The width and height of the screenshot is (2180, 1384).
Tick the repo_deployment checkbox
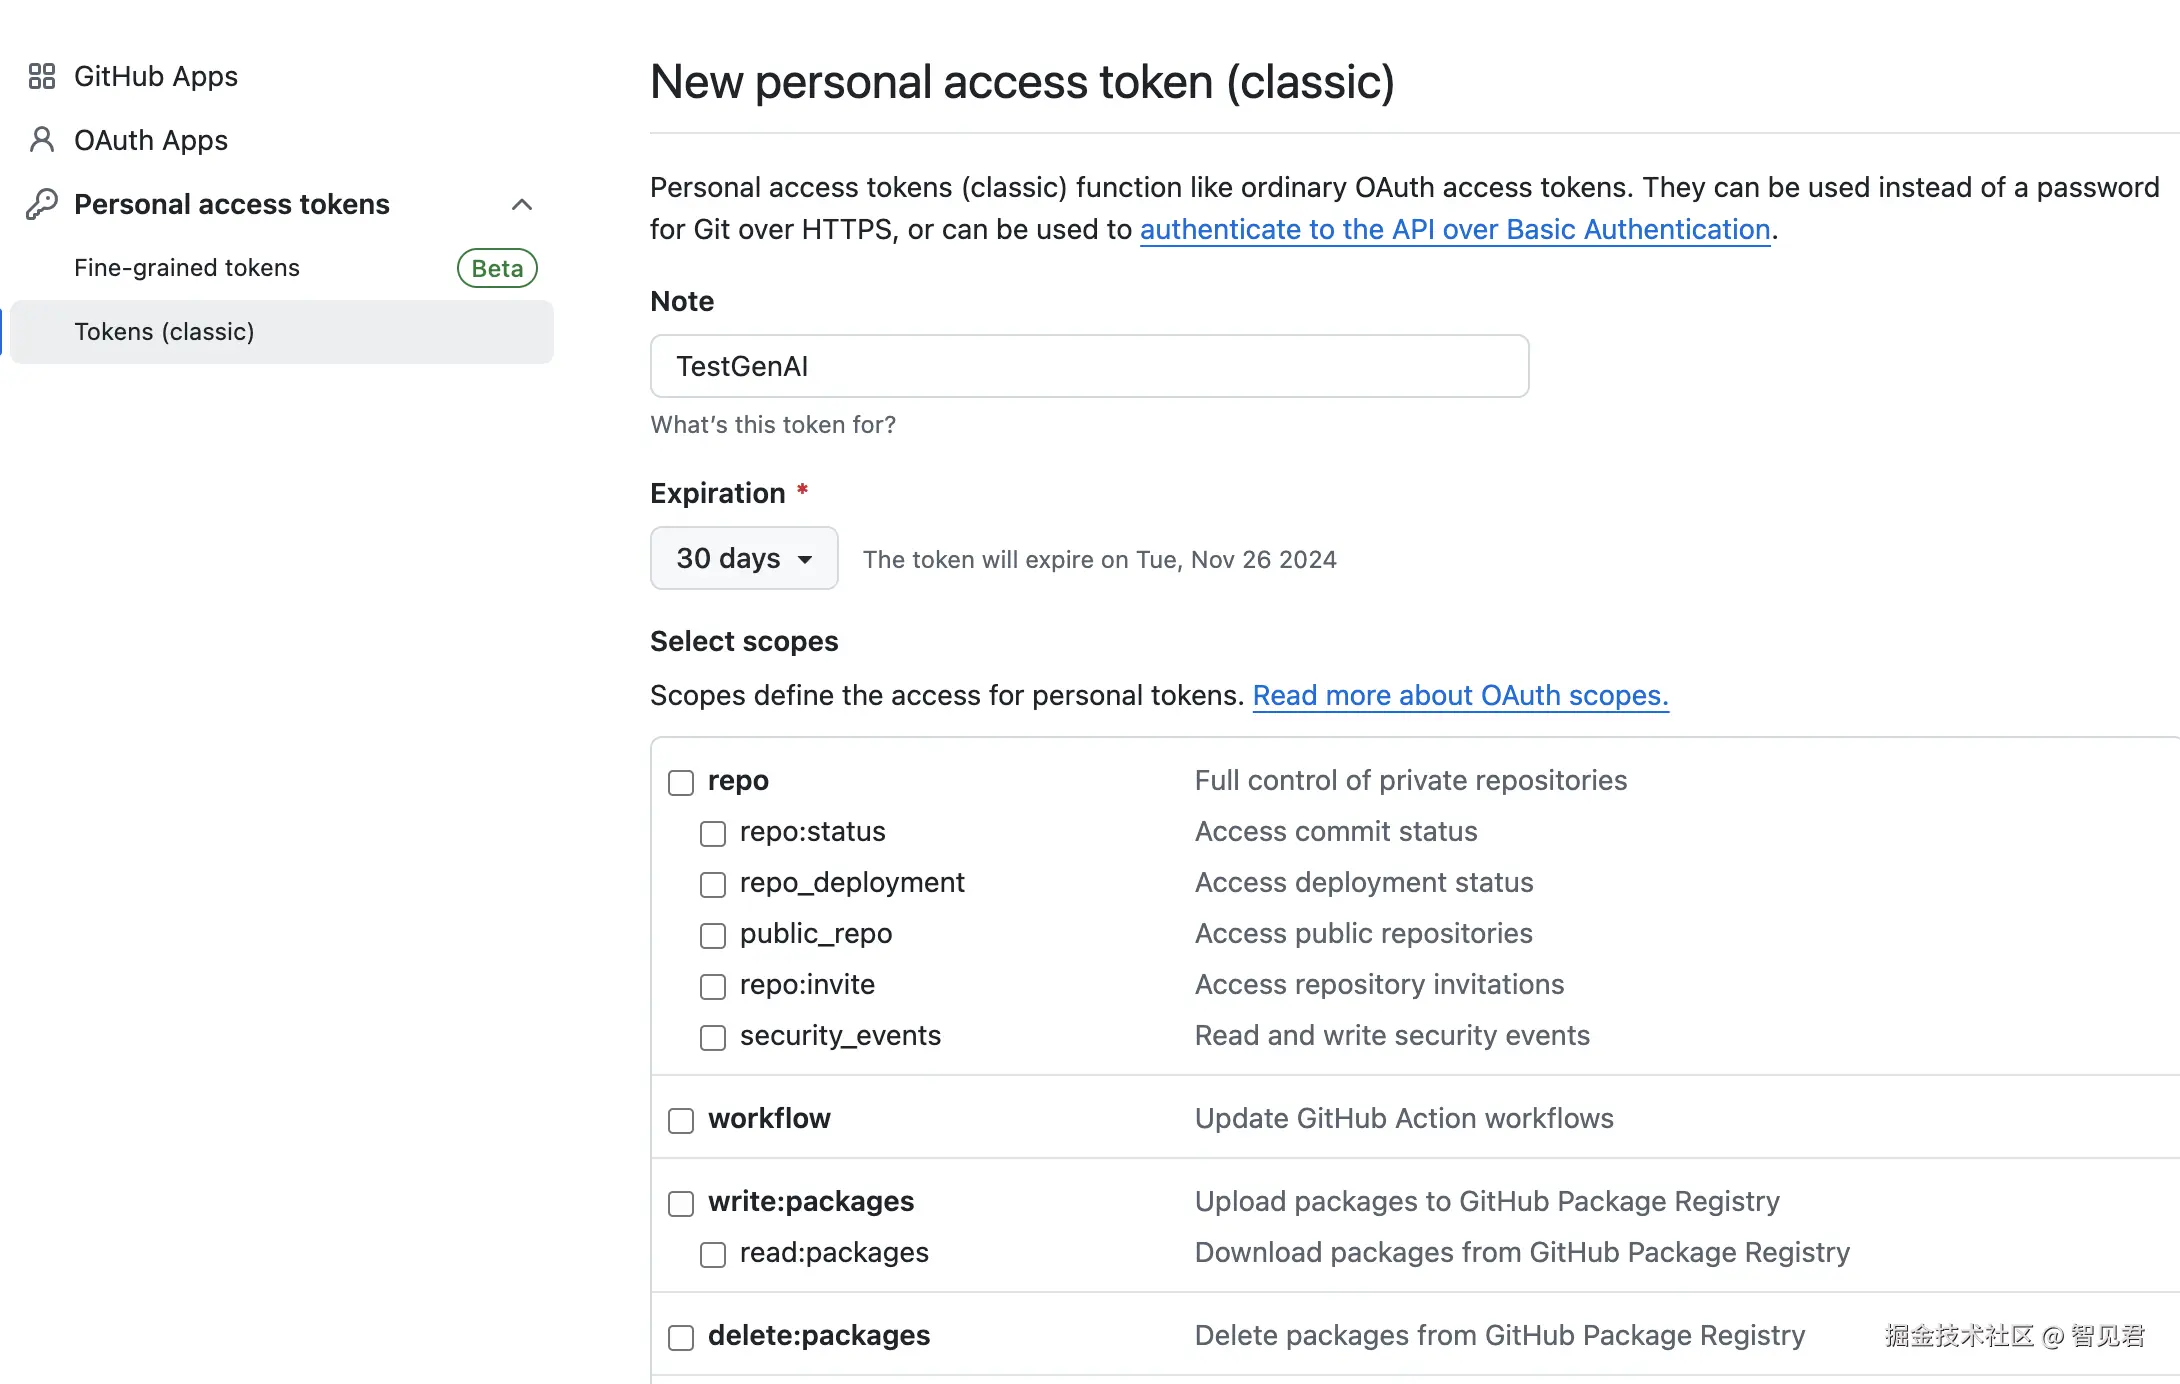(x=713, y=884)
